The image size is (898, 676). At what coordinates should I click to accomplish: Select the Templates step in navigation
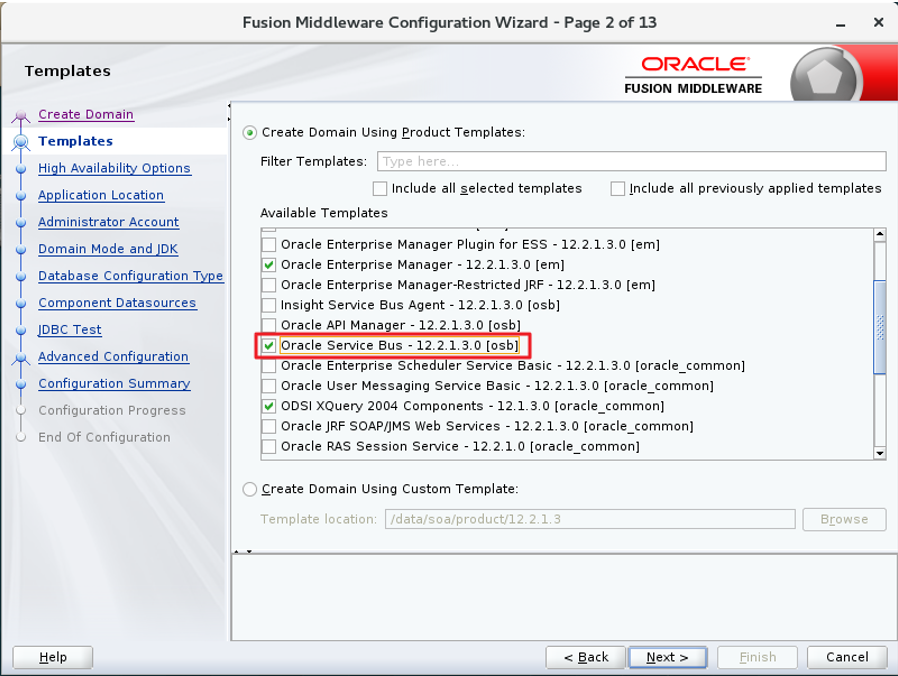coord(76,142)
